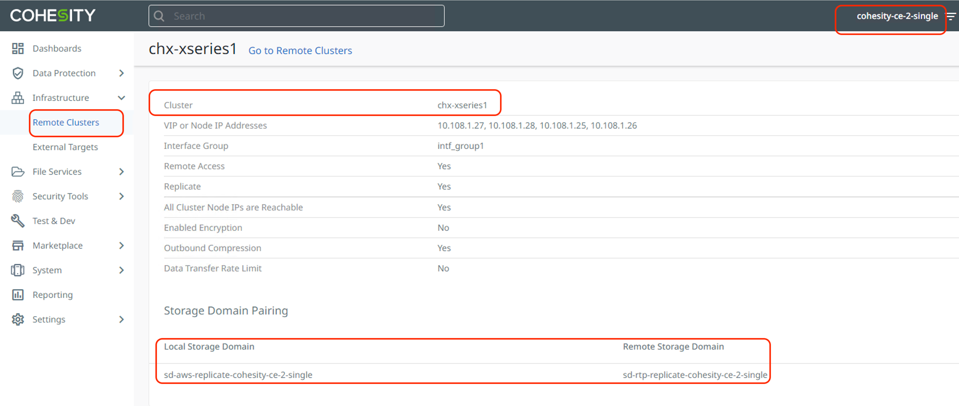Click the Remote Storage Domain column header

[673, 346]
